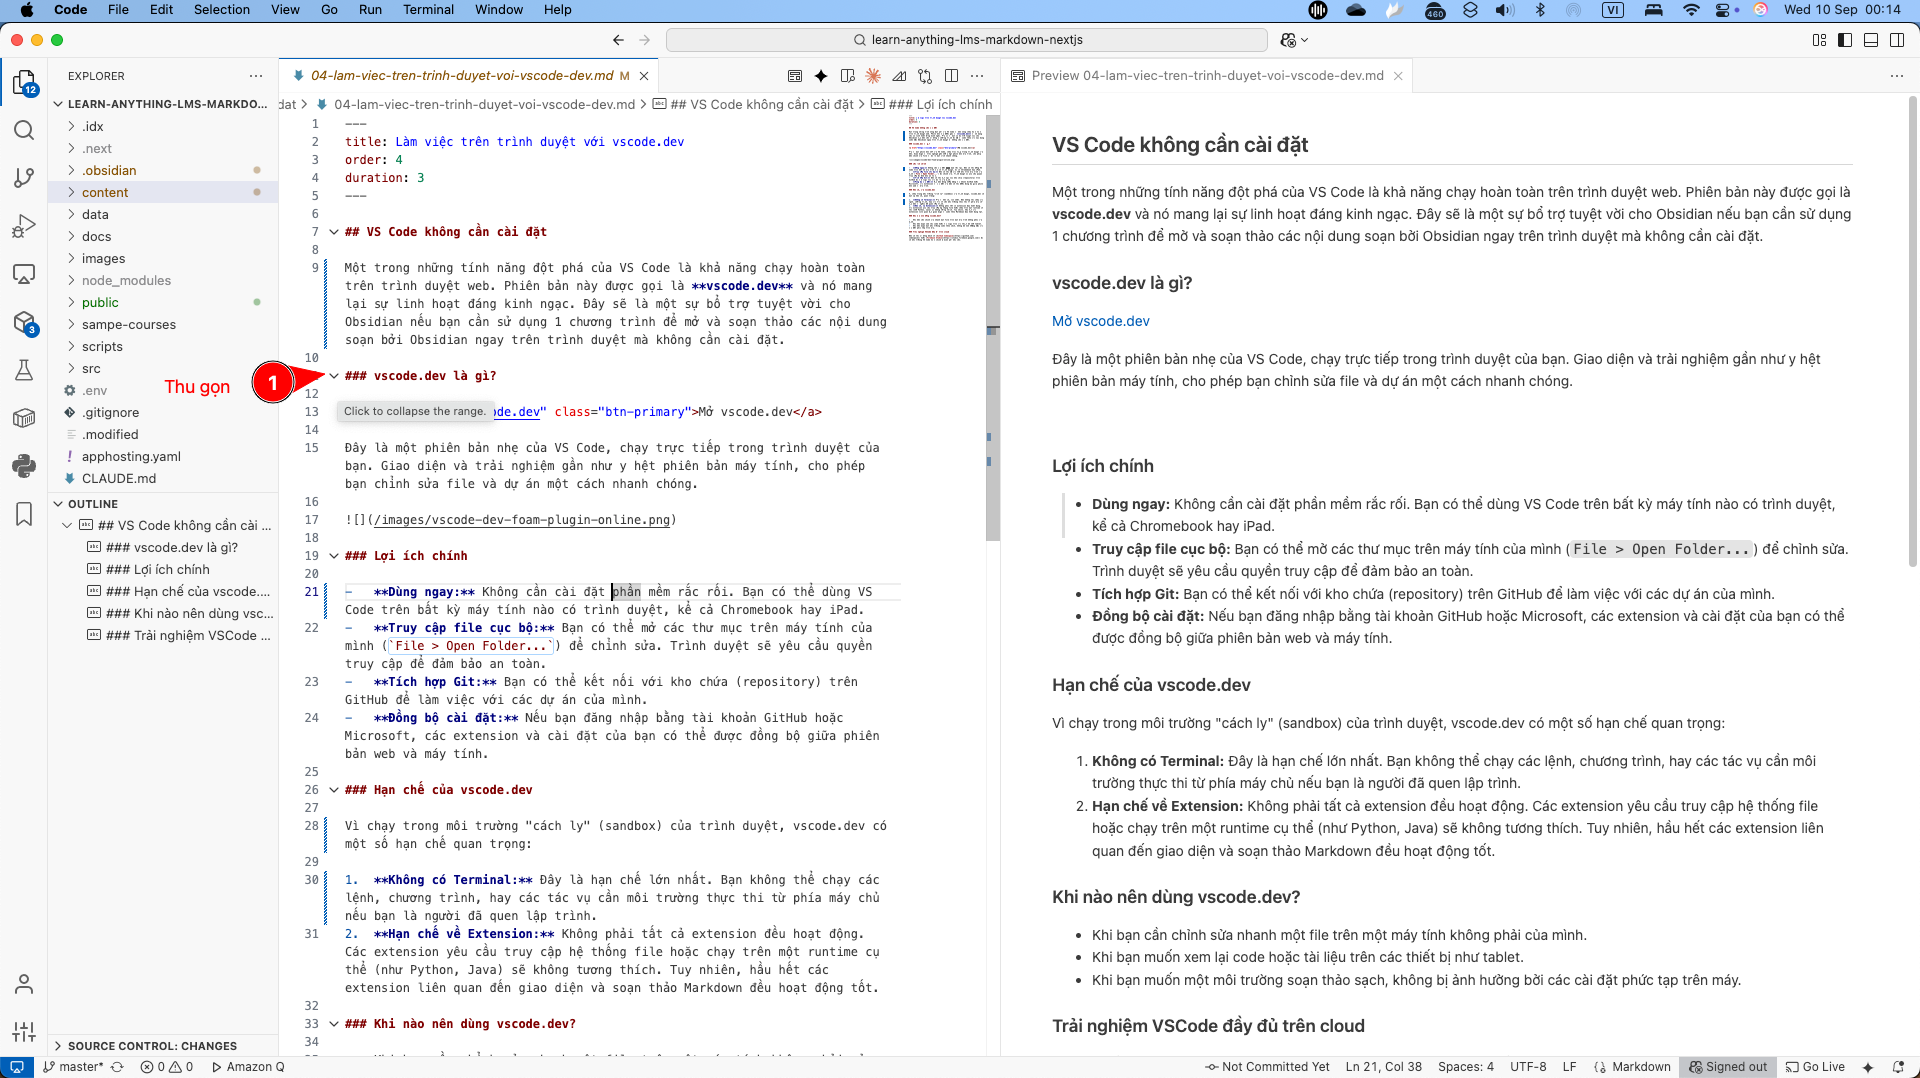
Task: Click the command center search field
Action: pyautogui.click(x=966, y=40)
